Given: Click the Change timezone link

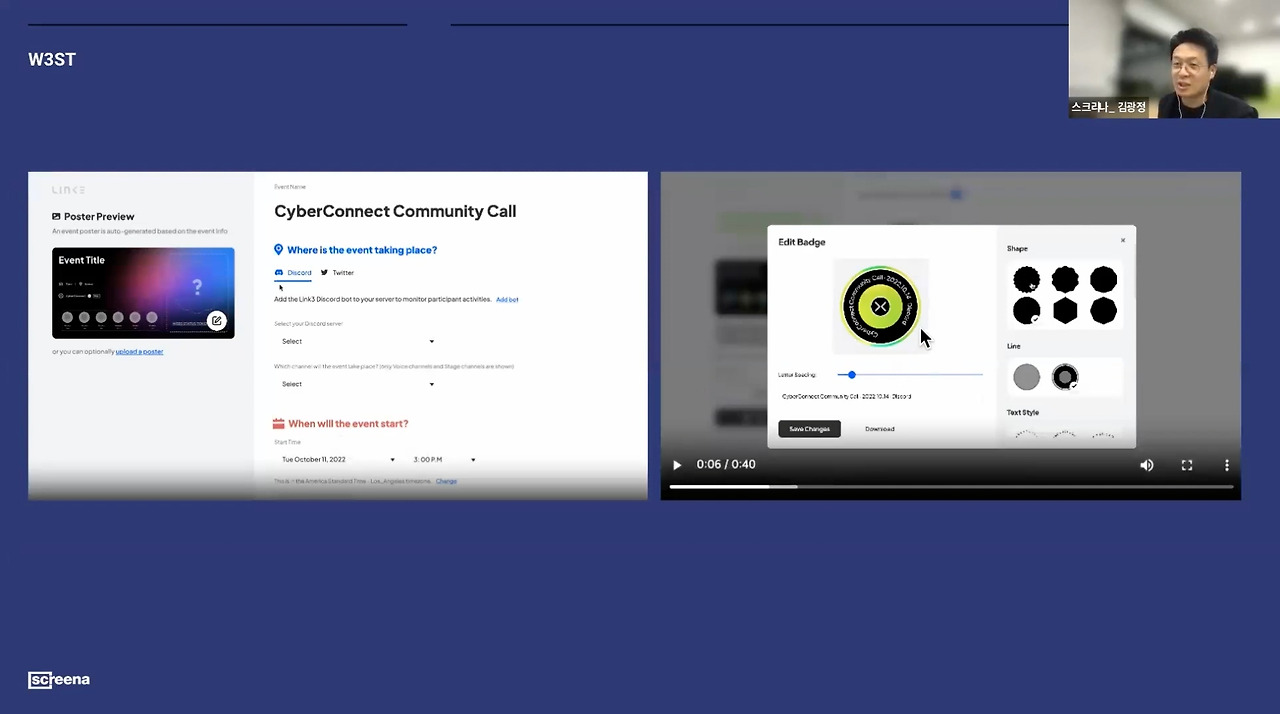Looking at the screenshot, I should point(446,482).
